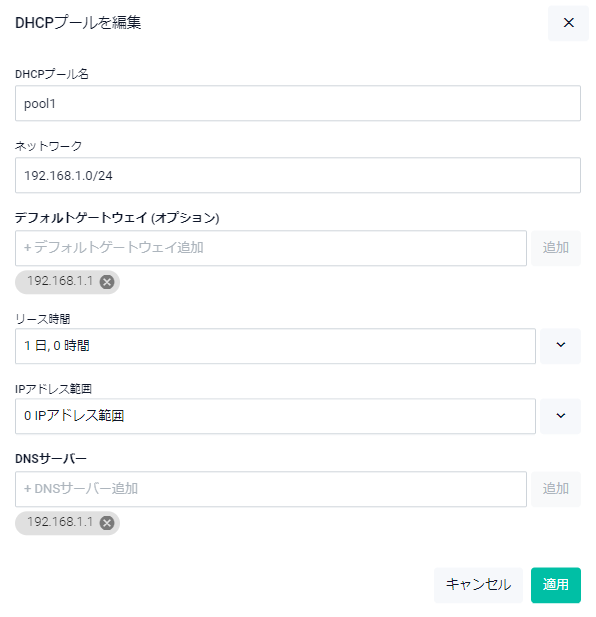Click 追加 button next to default gateway field
The height and width of the screenshot is (617, 596).
point(555,248)
